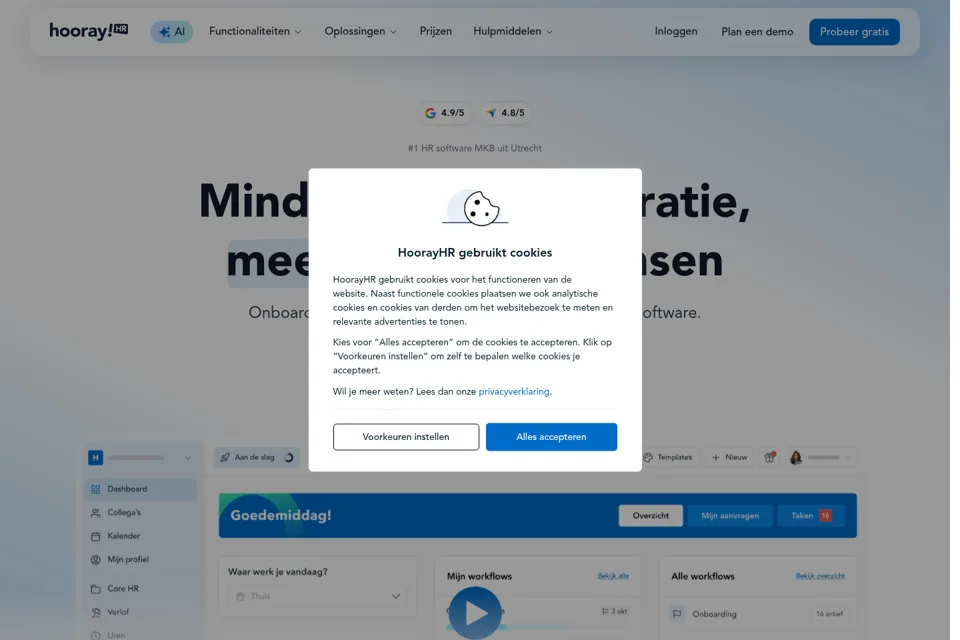The height and width of the screenshot is (640, 960).
Task: Click the Nieuw plus button
Action: coord(729,457)
